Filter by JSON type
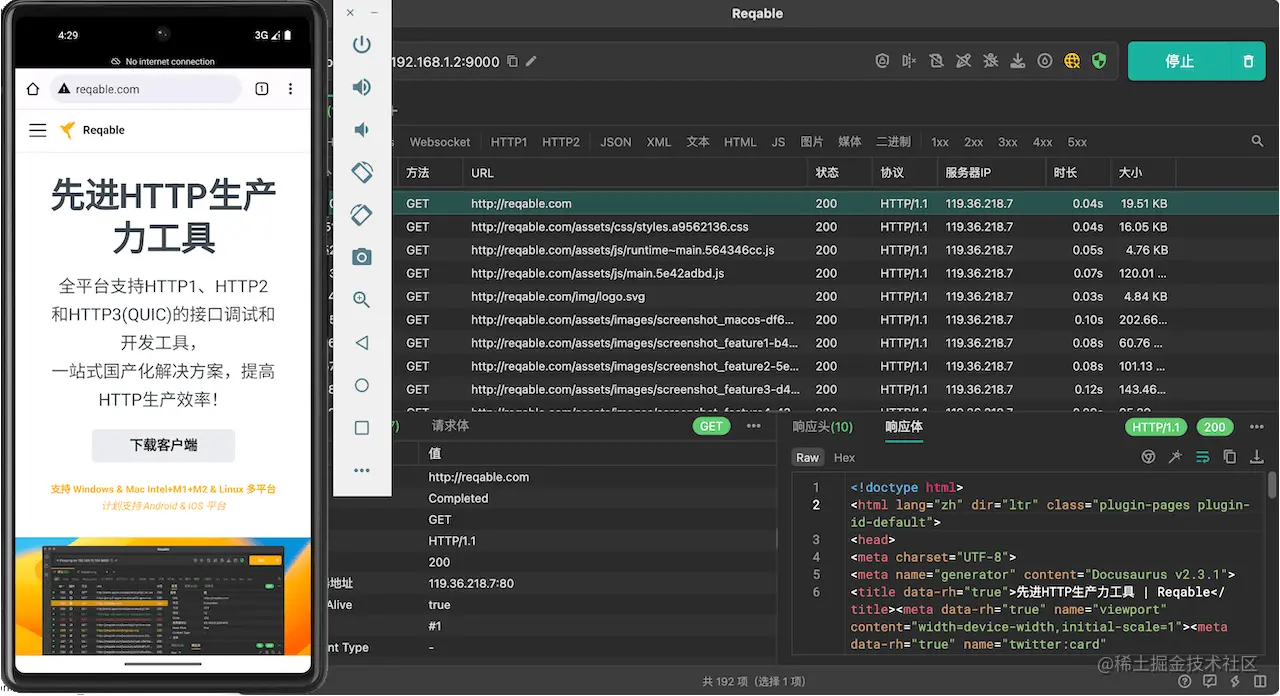This screenshot has width=1280, height=696. (616, 142)
